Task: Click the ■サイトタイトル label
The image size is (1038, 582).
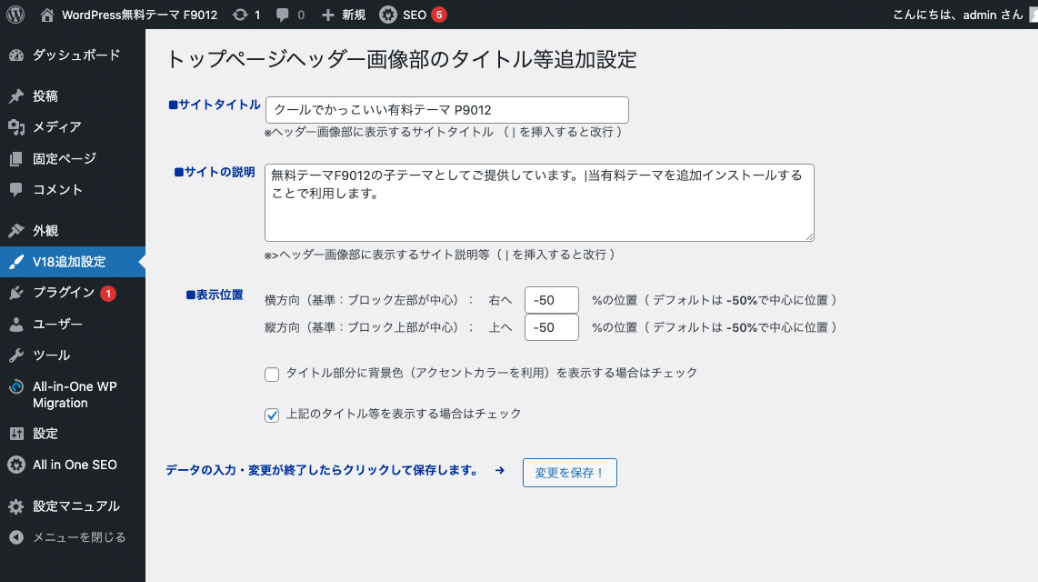Action: (x=214, y=105)
